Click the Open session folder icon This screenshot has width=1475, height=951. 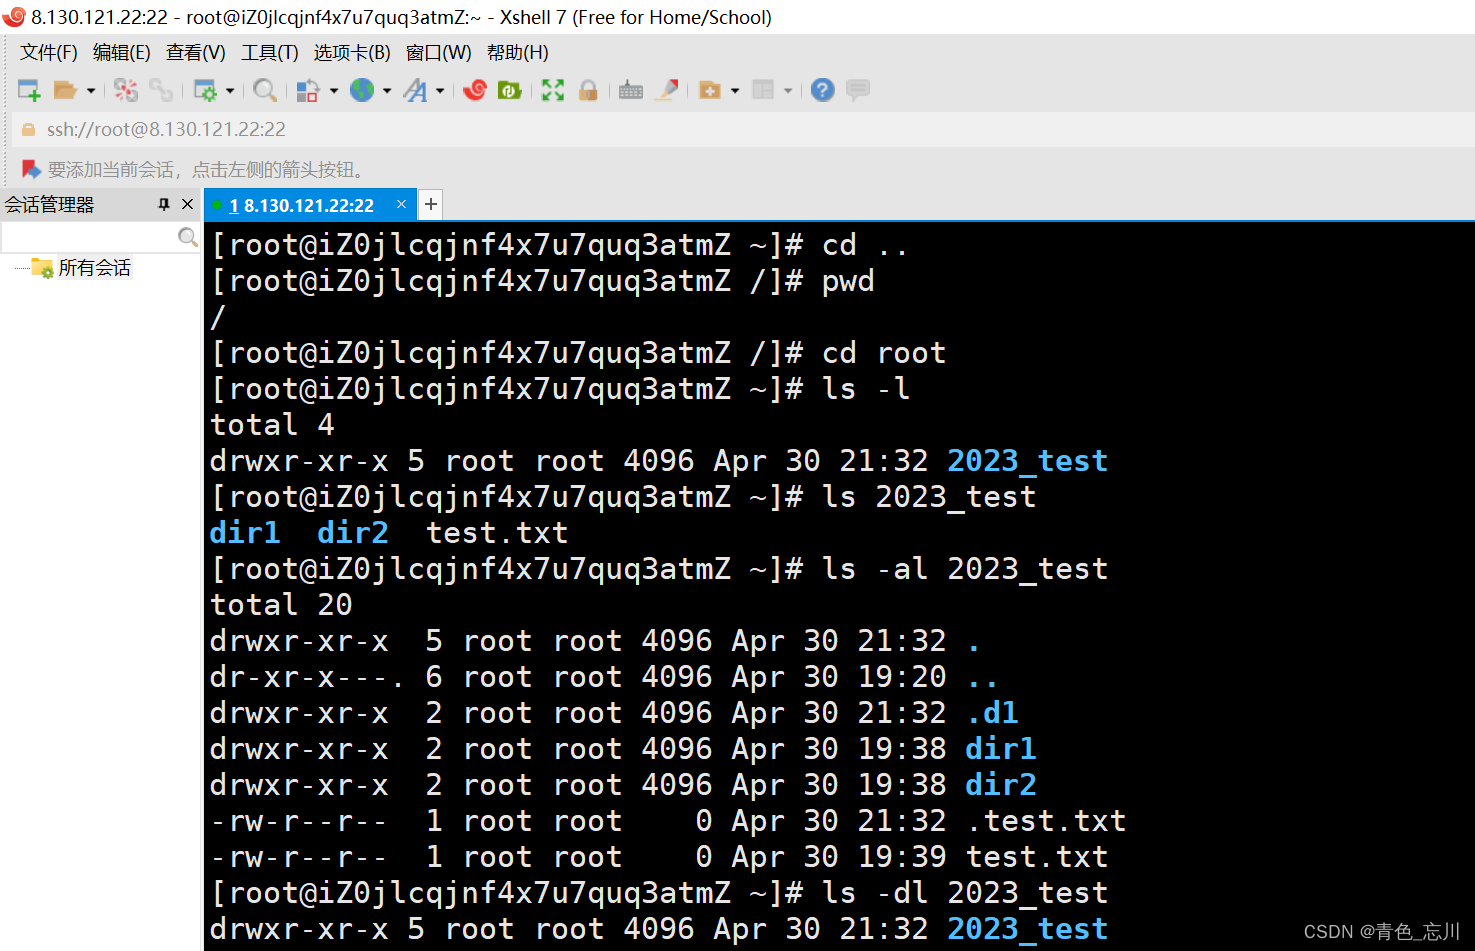coord(65,90)
